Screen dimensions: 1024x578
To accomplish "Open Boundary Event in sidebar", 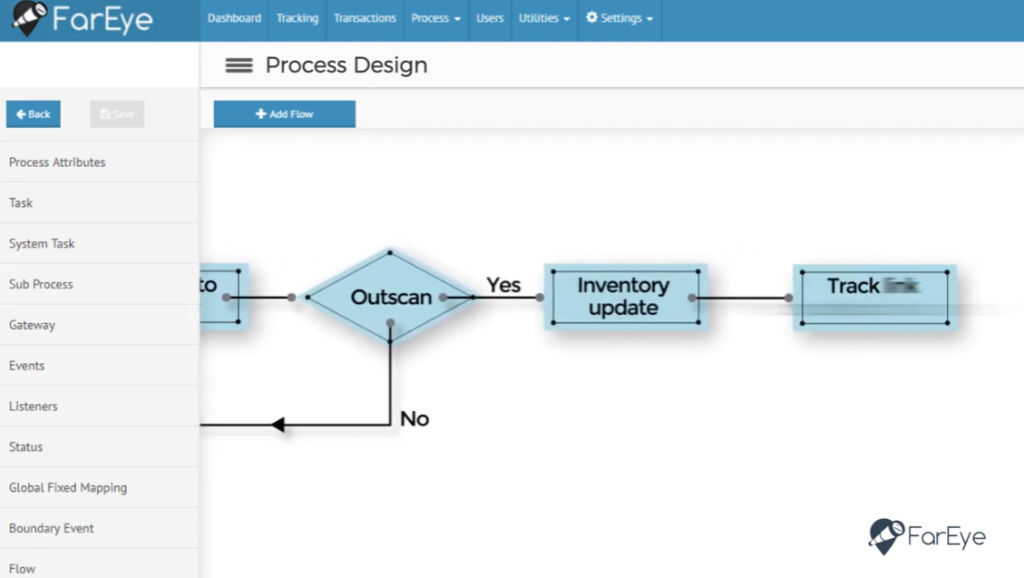I will coord(51,528).
